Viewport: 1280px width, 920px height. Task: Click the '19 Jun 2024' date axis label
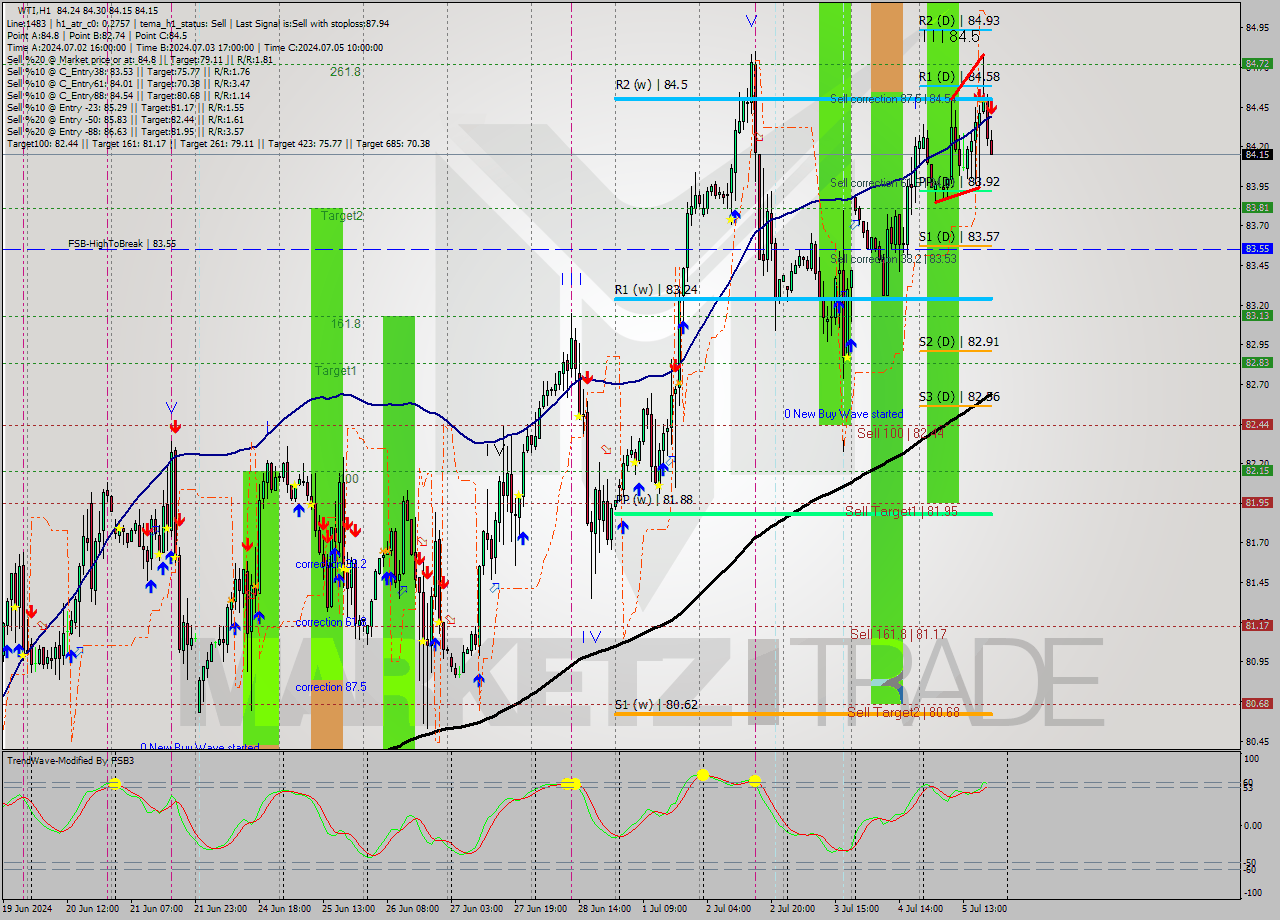coord(28,909)
